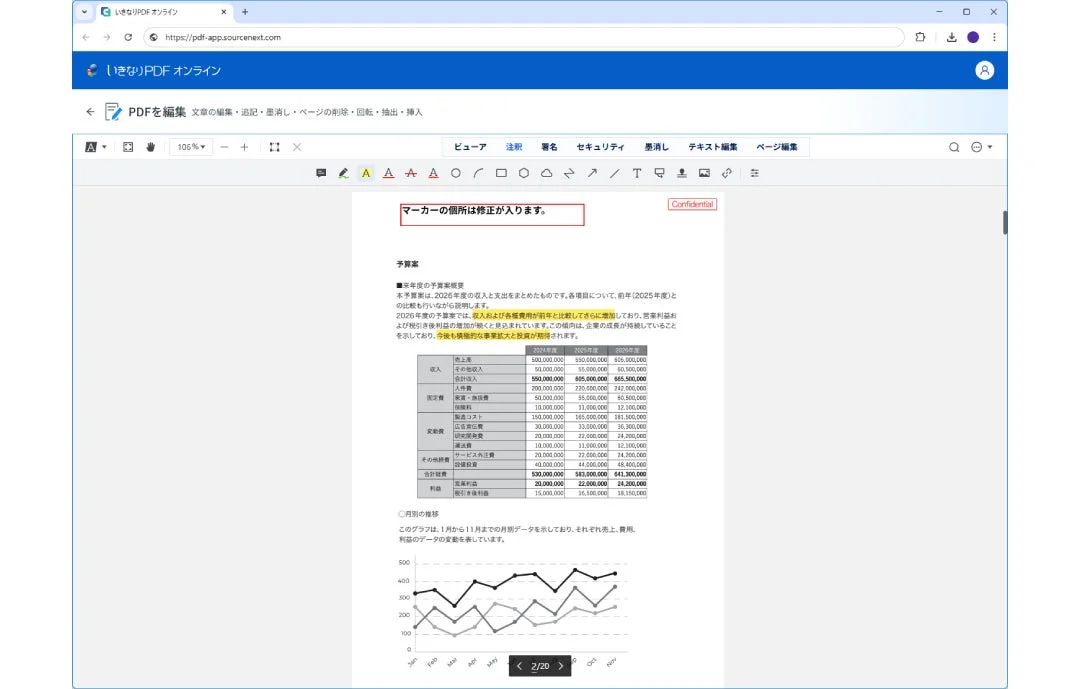The width and height of the screenshot is (1080, 689).
Task: Select the cloud annotation tool
Action: [x=546, y=173]
